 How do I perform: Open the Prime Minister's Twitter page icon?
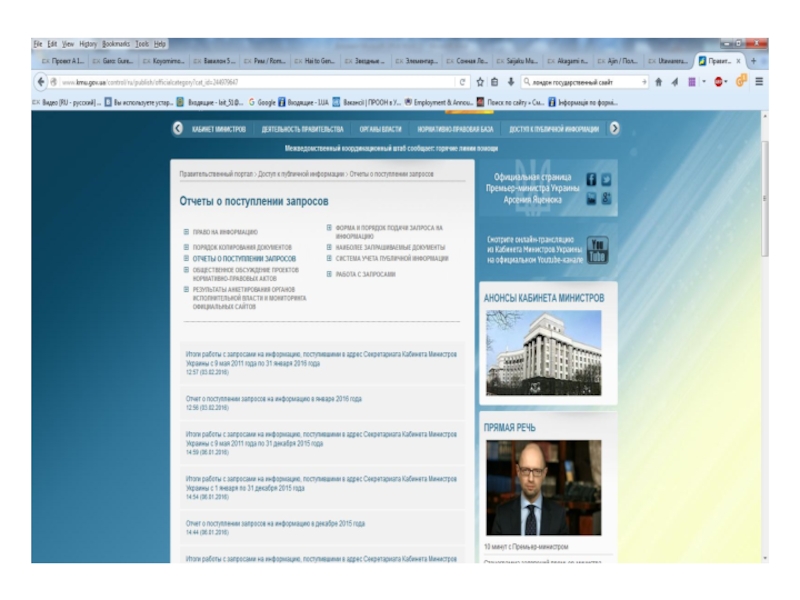pyautogui.click(x=606, y=180)
